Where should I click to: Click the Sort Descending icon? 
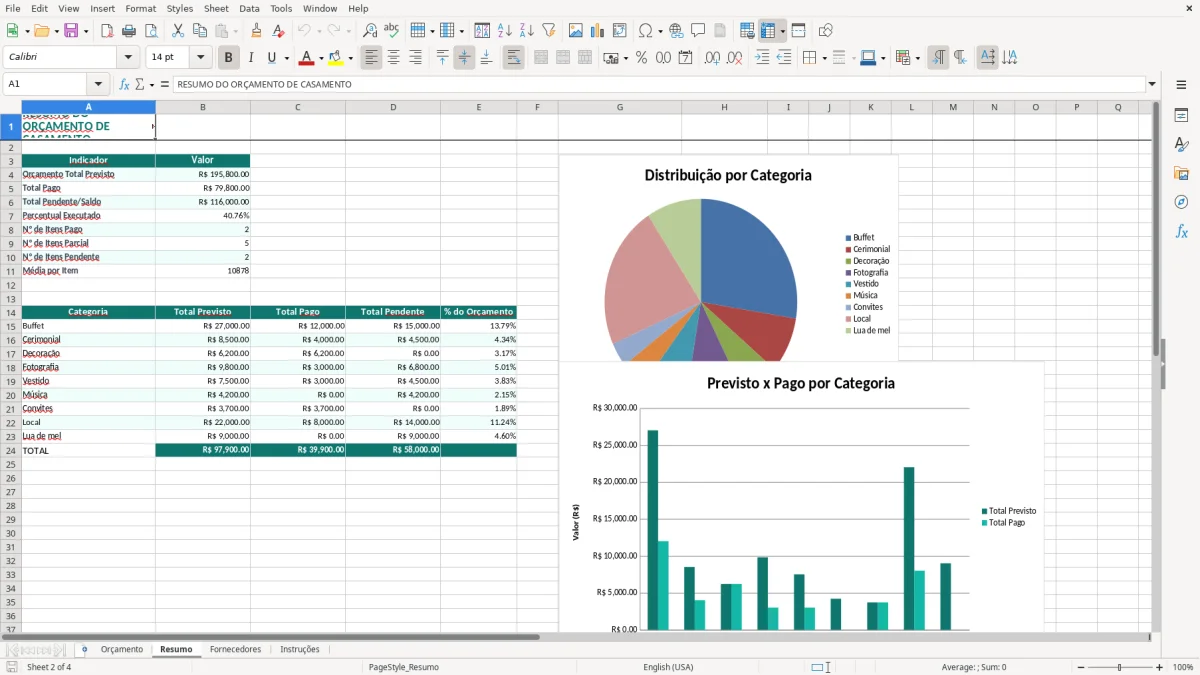point(527,31)
